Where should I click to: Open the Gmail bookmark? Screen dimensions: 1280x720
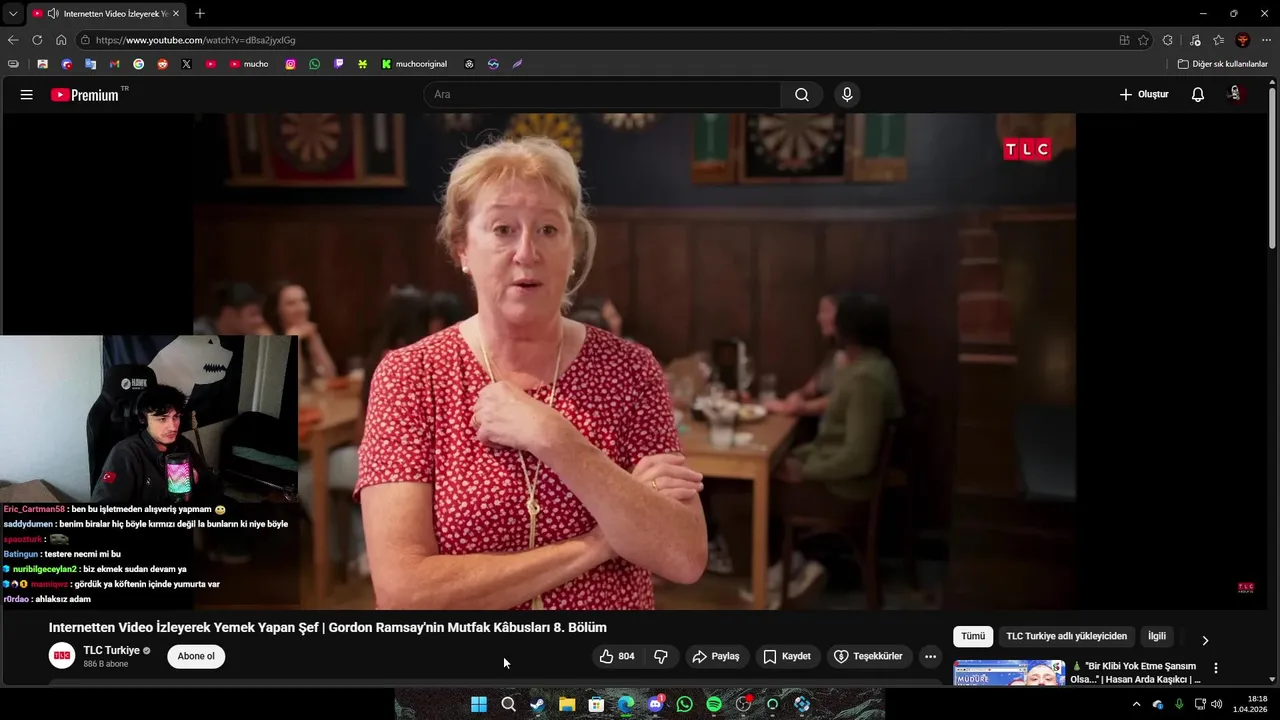click(x=114, y=64)
